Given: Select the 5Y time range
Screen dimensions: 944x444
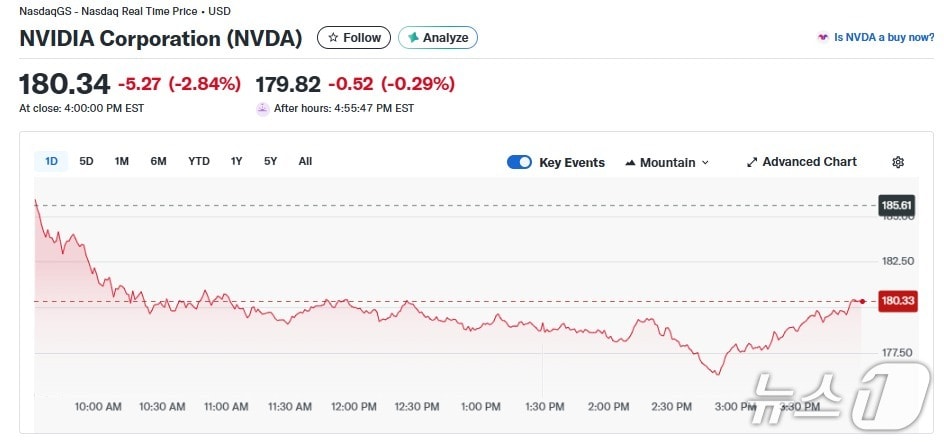Looking at the screenshot, I should [x=270, y=161].
